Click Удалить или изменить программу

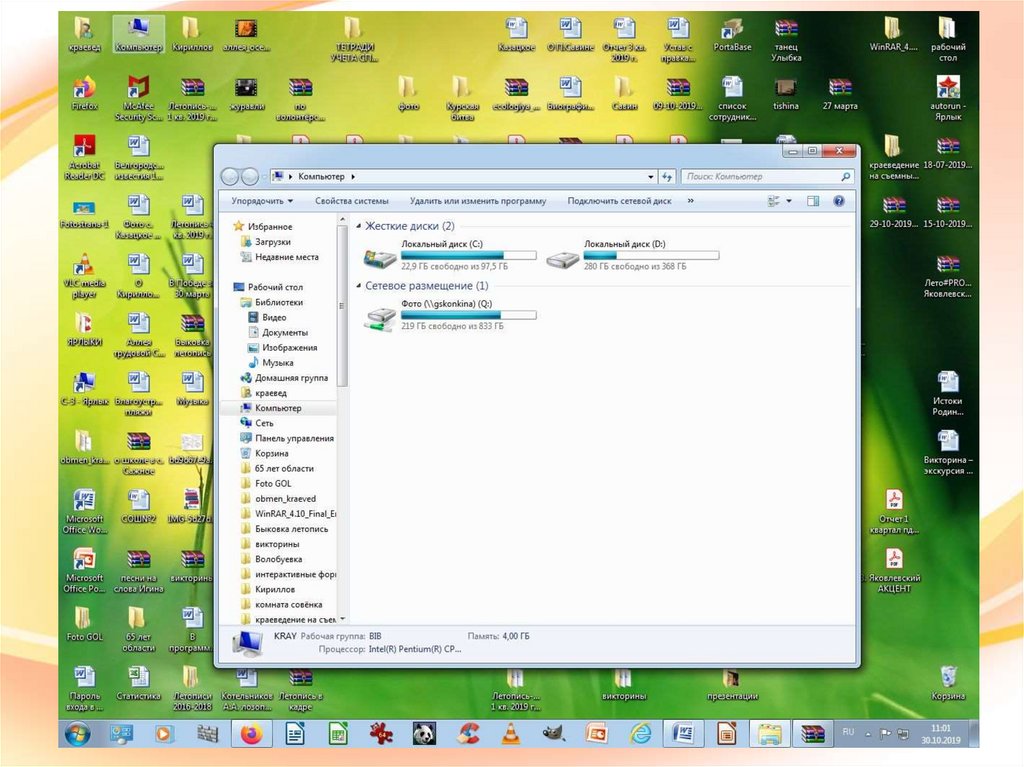478,201
